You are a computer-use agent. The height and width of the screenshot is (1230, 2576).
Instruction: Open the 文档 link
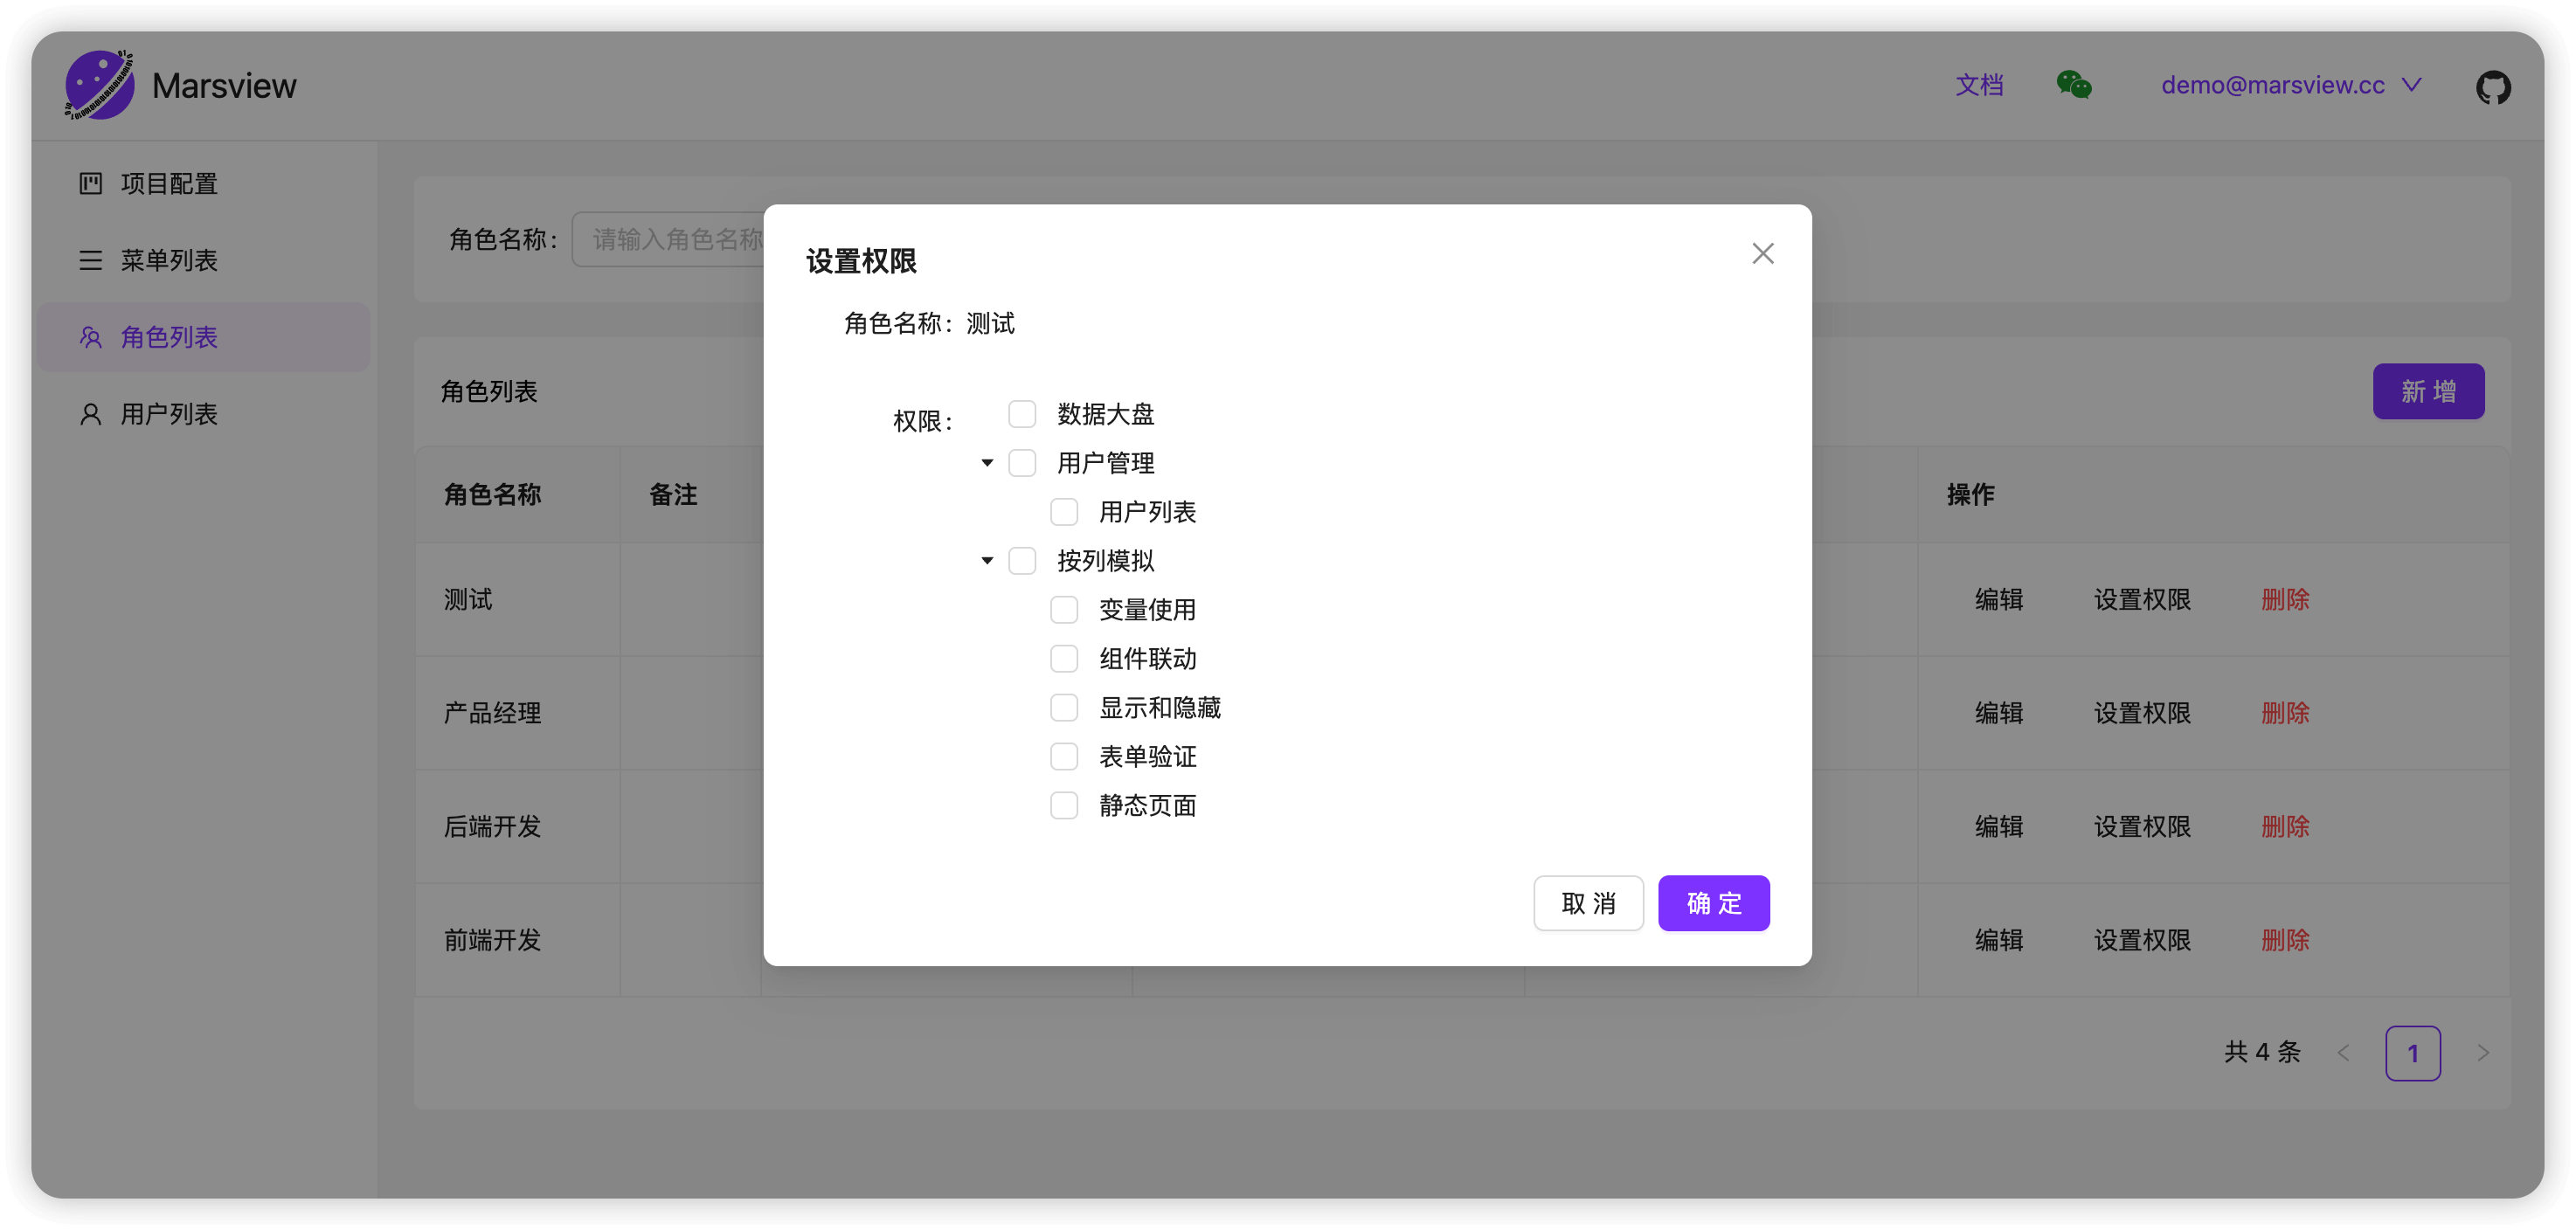tap(1979, 85)
